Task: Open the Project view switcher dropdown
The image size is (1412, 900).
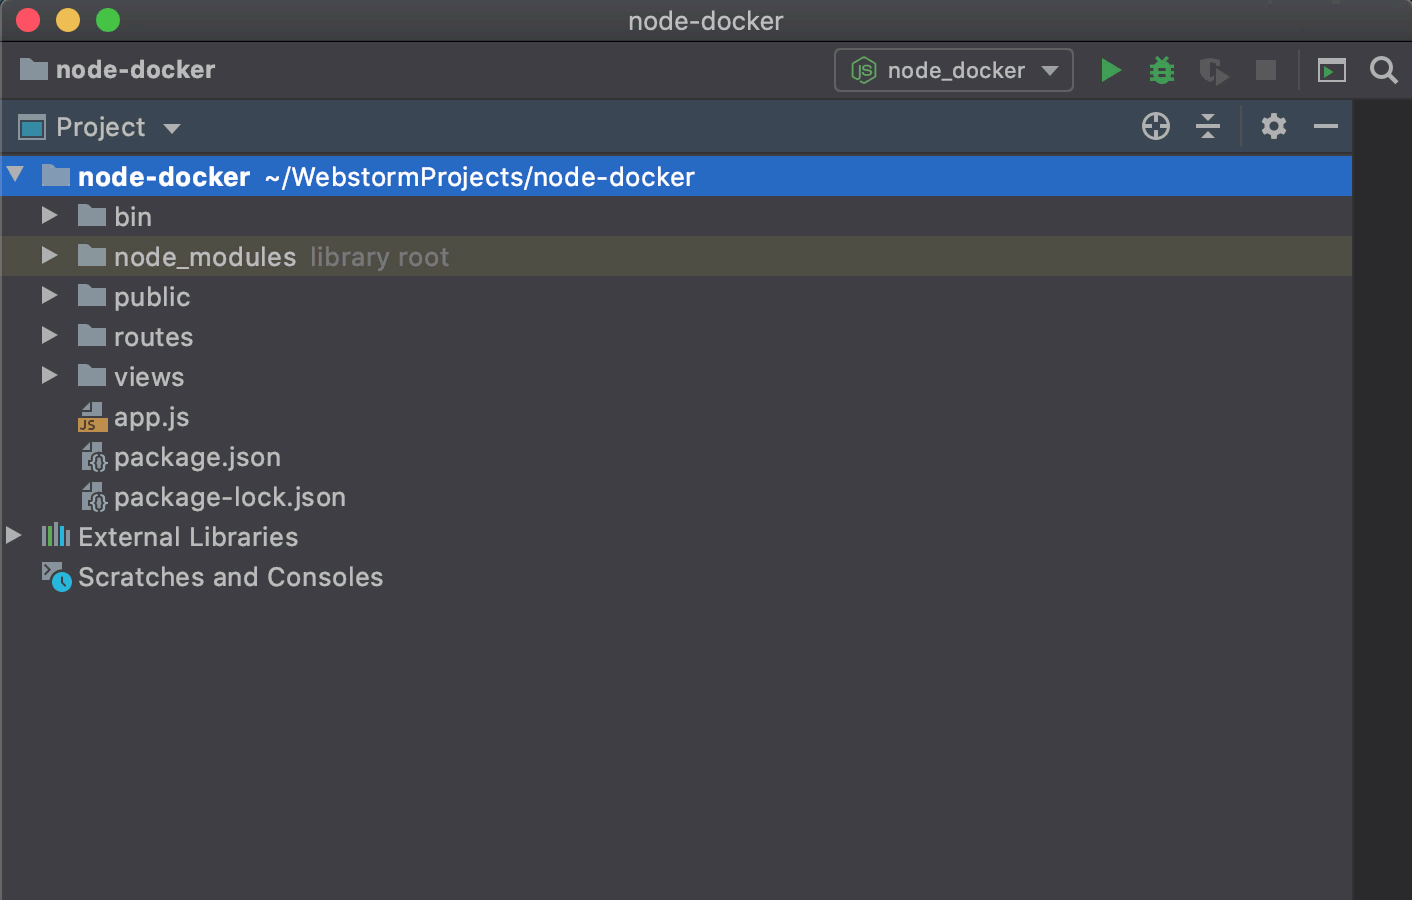Action: (171, 127)
